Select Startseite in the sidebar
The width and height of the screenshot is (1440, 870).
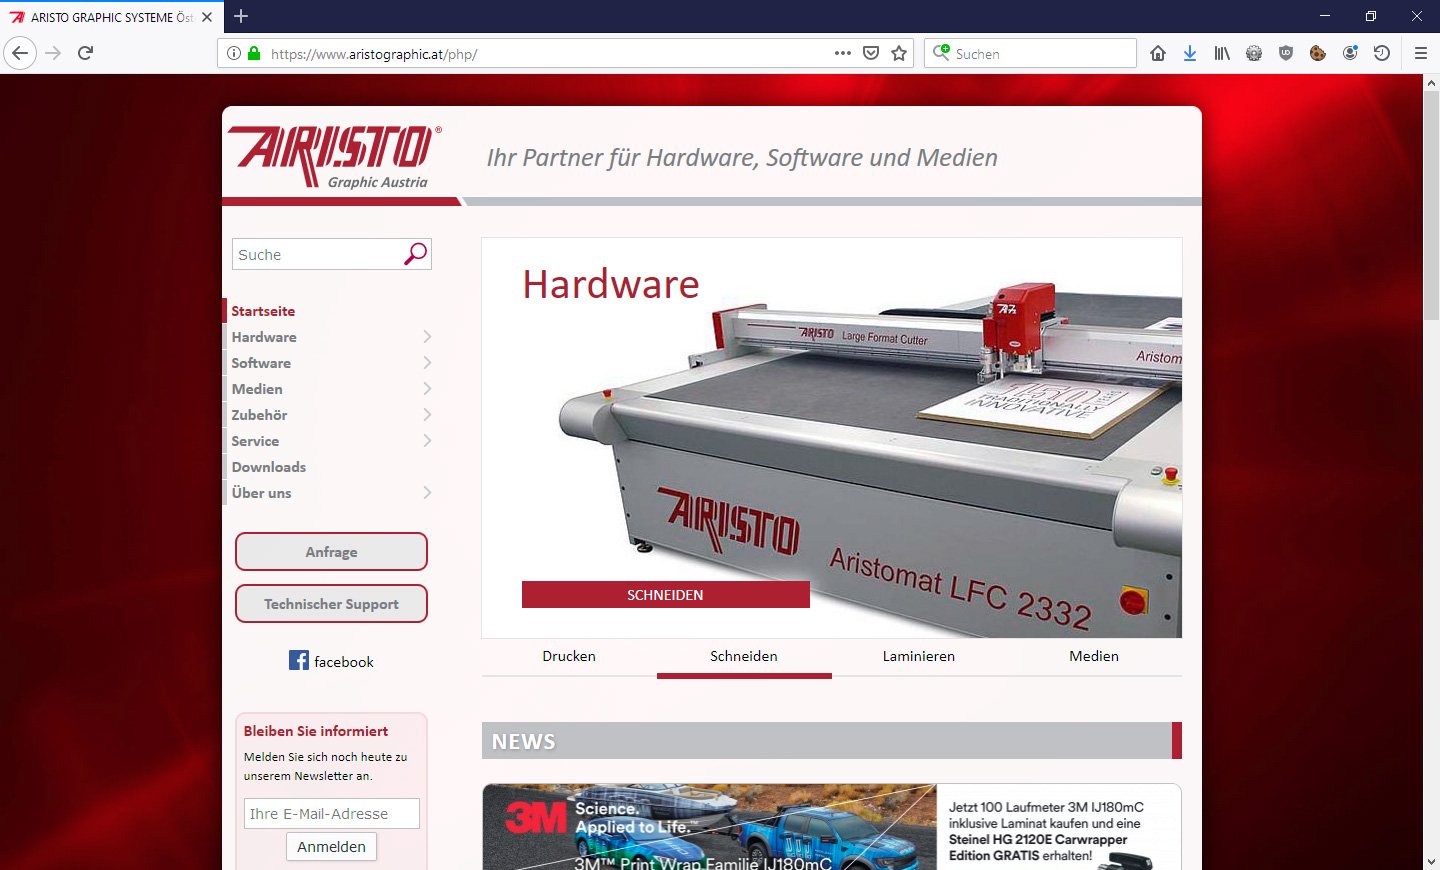pyautogui.click(x=263, y=311)
